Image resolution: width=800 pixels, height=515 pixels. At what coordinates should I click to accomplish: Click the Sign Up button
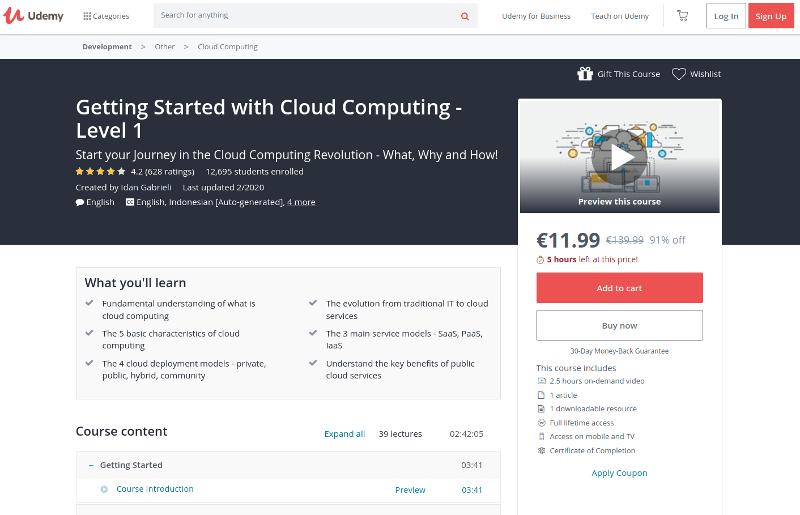click(x=771, y=16)
